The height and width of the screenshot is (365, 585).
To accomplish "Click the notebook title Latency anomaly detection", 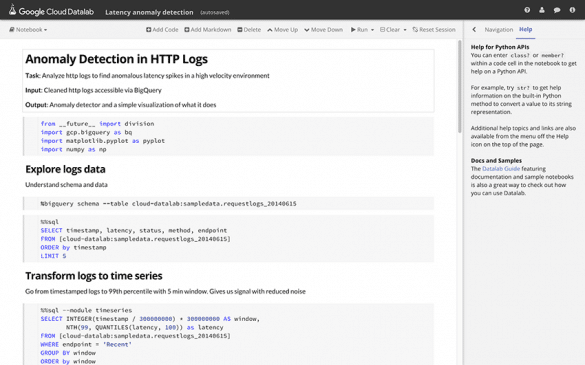I will 149,12.
